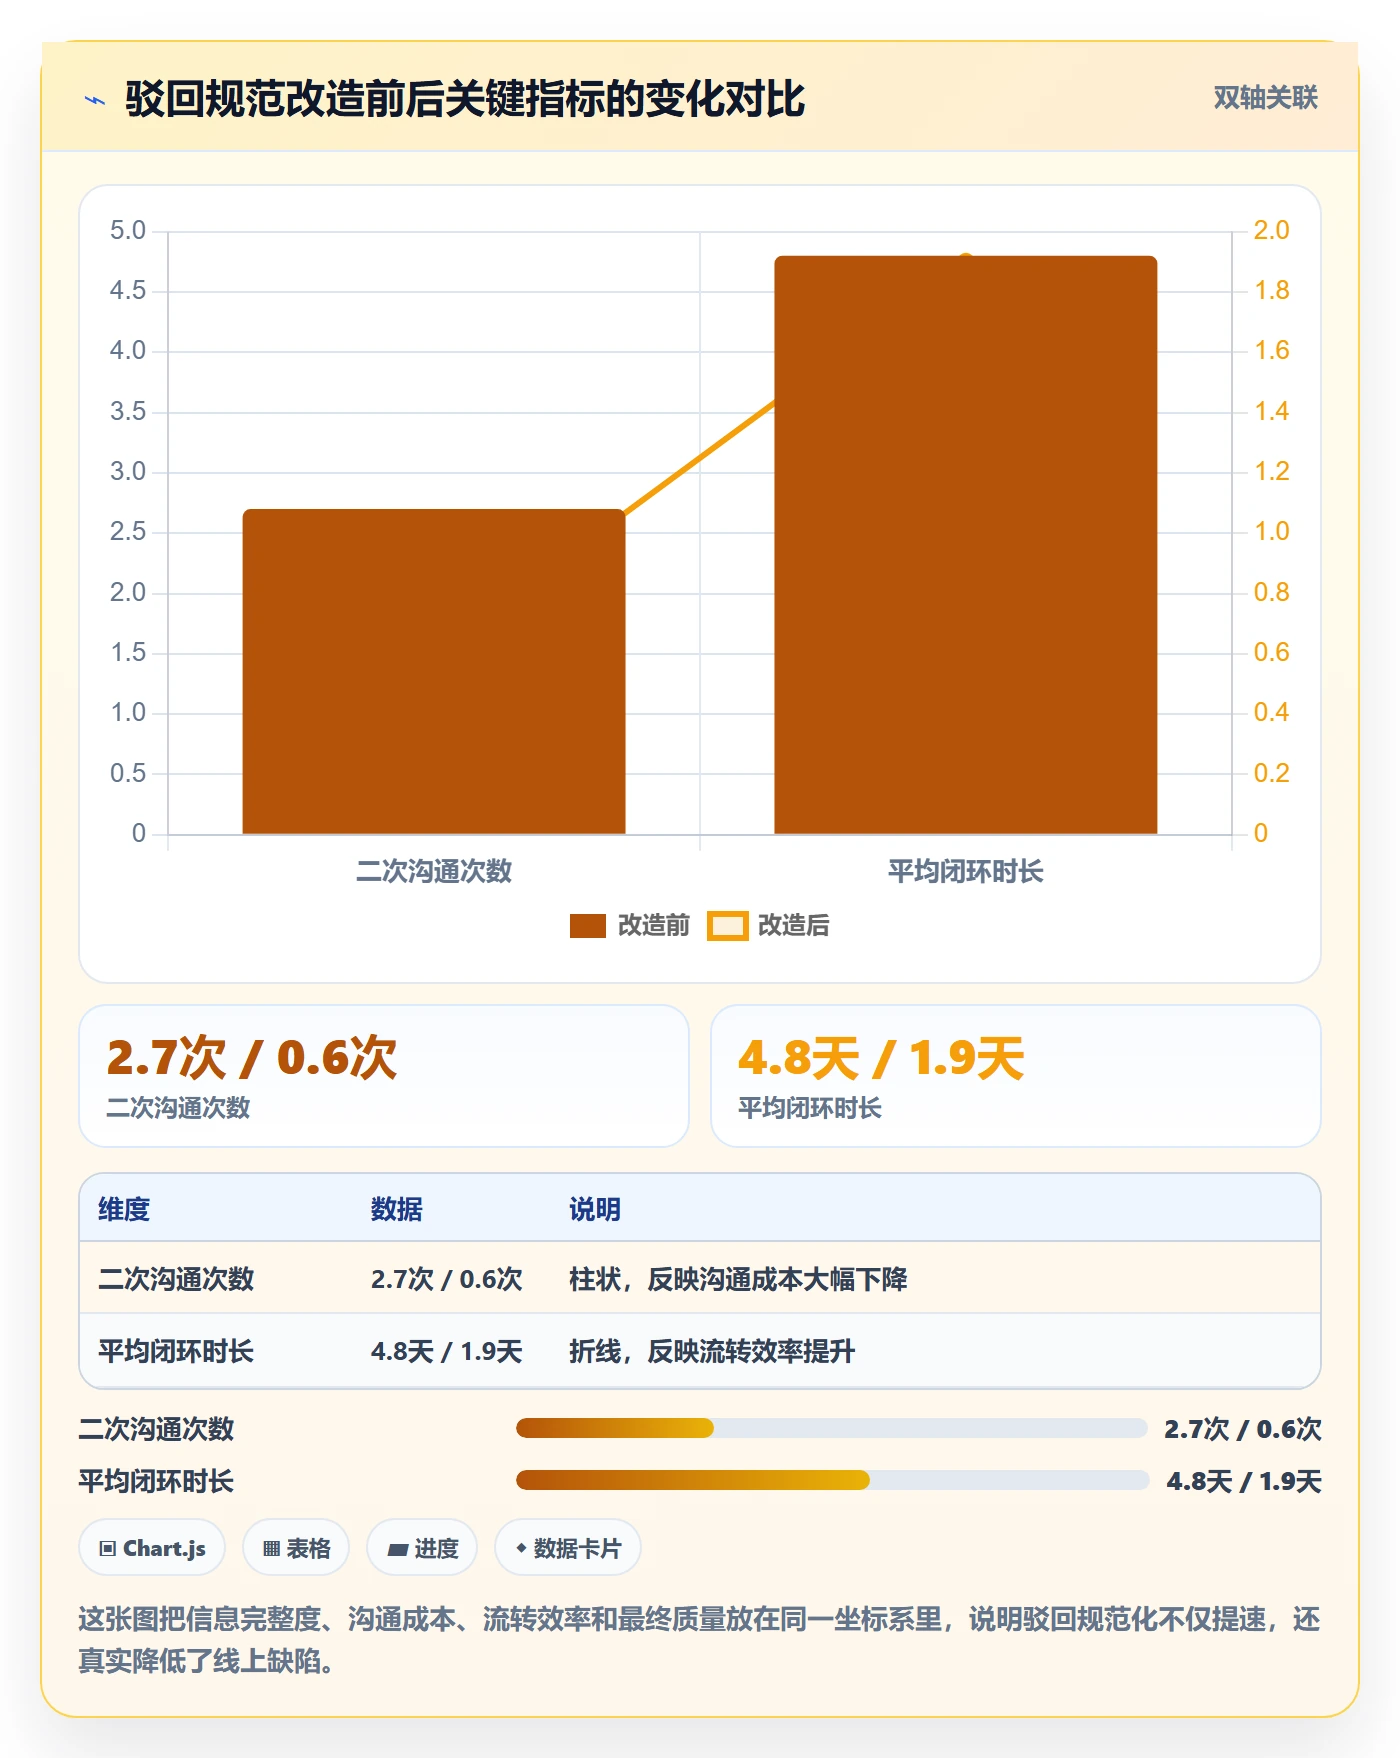Click the 4.8天 / 1.9天 progress value

tap(1244, 1481)
